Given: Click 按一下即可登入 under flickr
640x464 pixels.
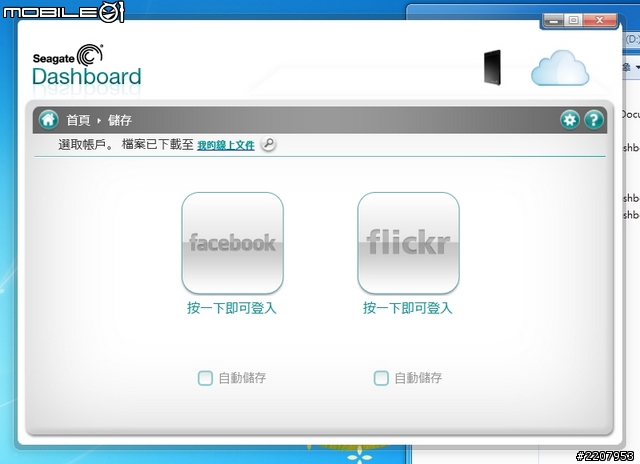Looking at the screenshot, I should (x=408, y=308).
